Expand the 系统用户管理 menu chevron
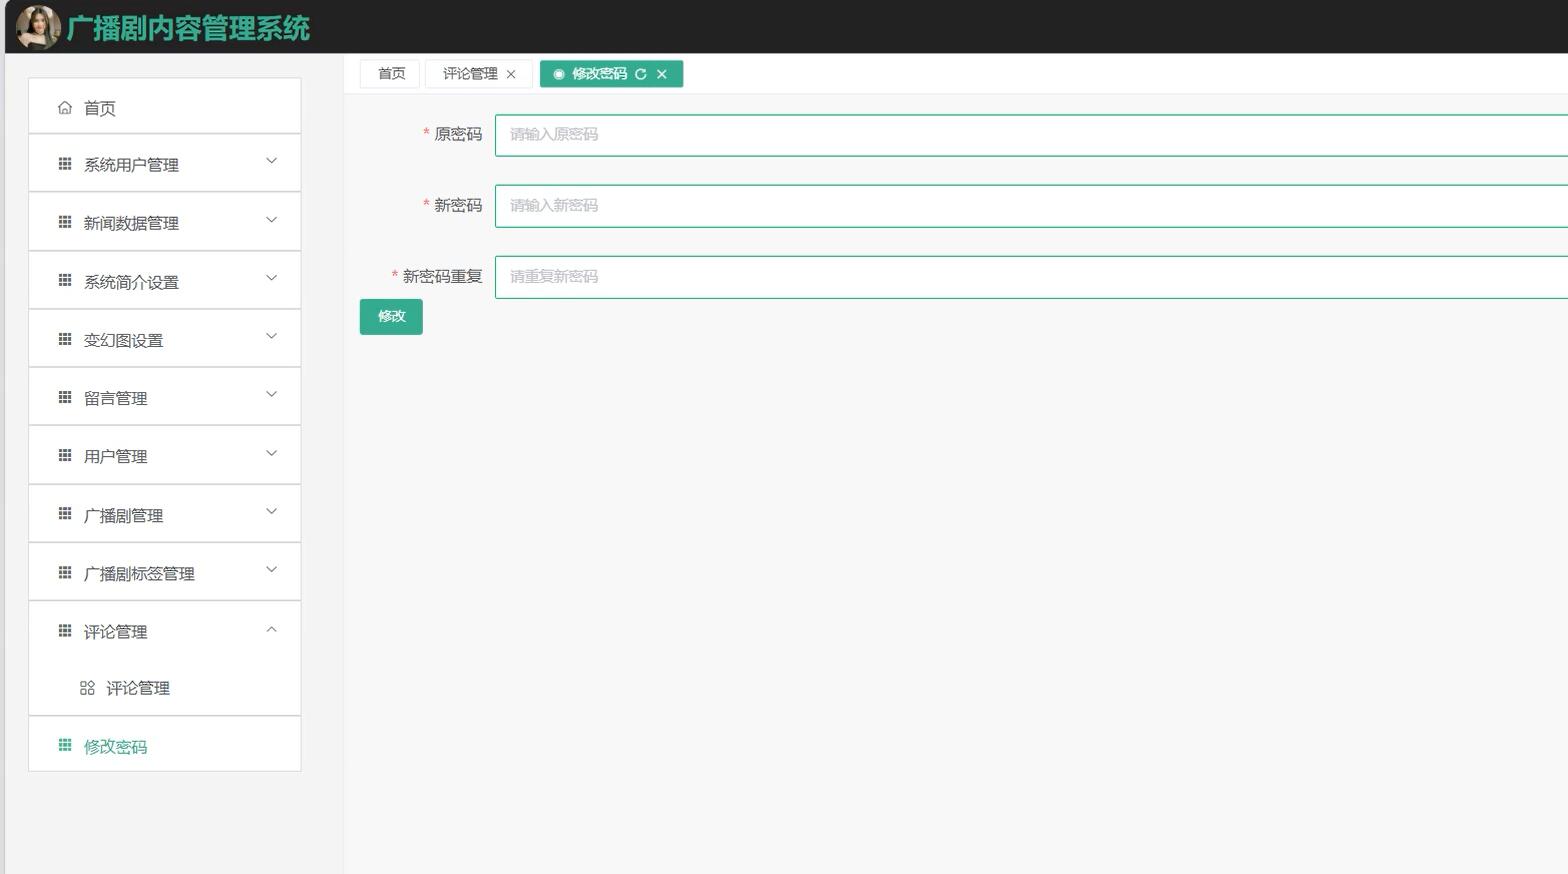The image size is (1568, 874). click(271, 161)
